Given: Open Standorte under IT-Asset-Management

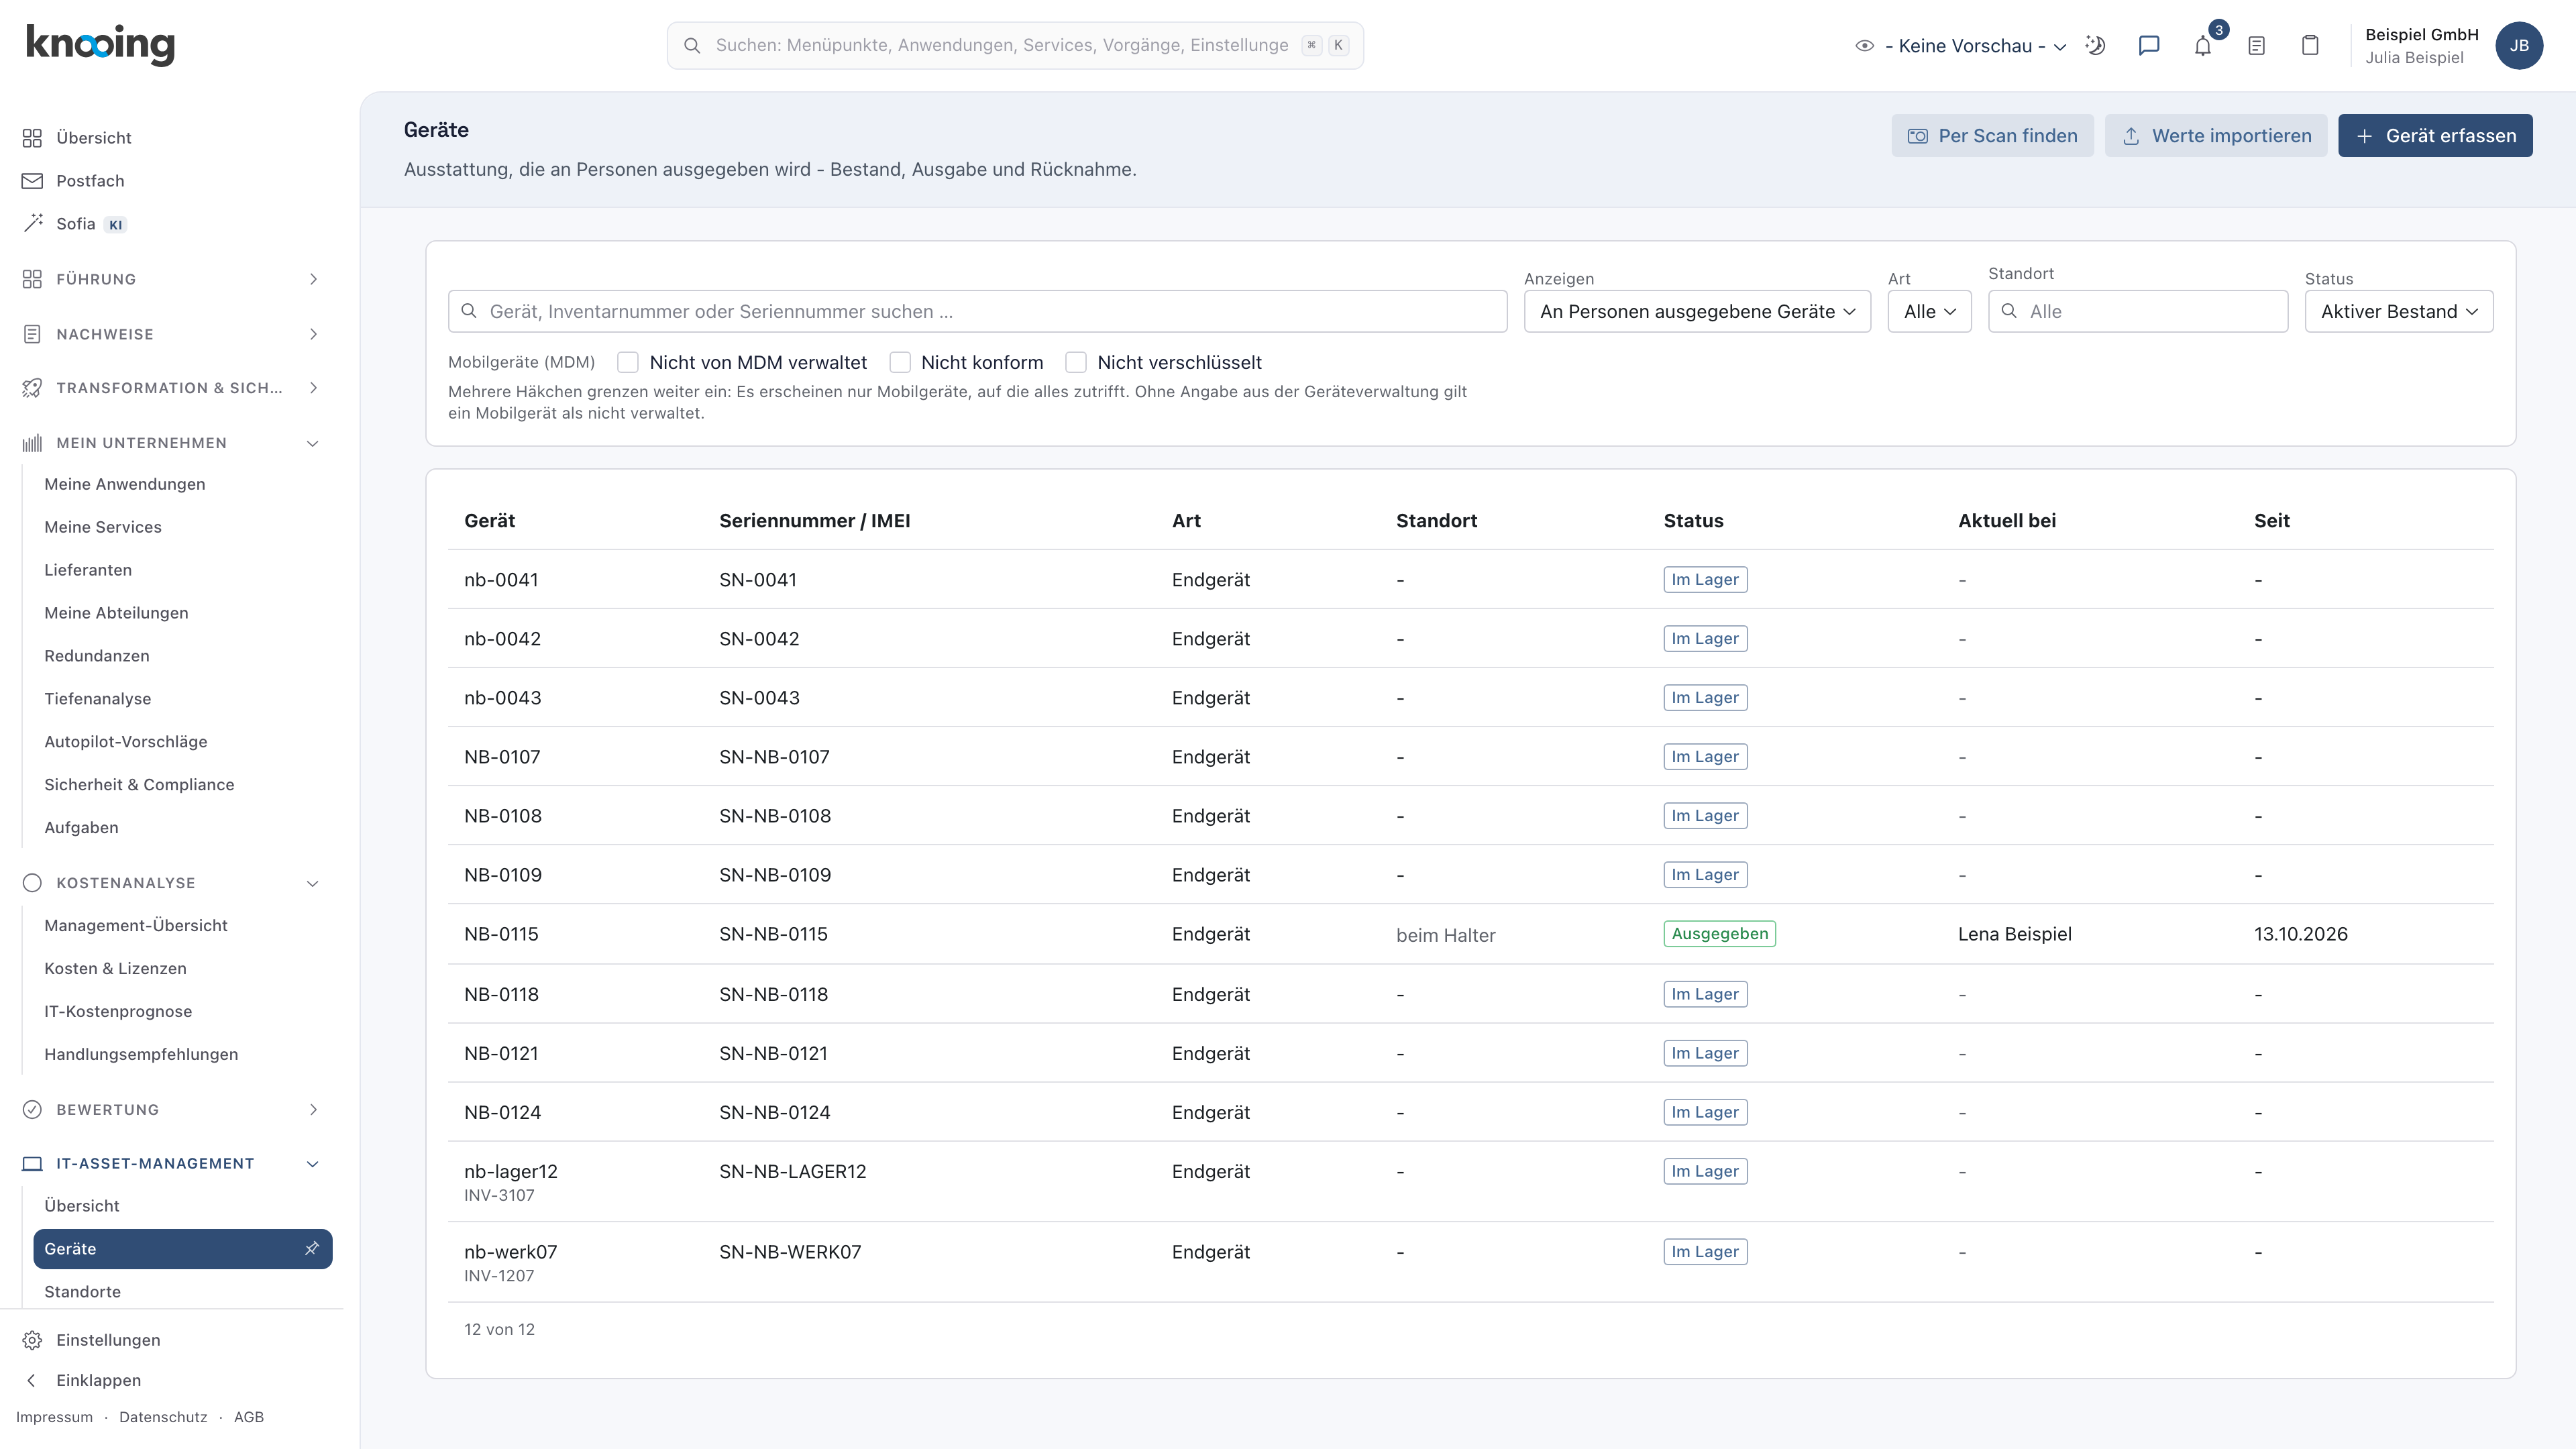Looking at the screenshot, I should point(83,1291).
